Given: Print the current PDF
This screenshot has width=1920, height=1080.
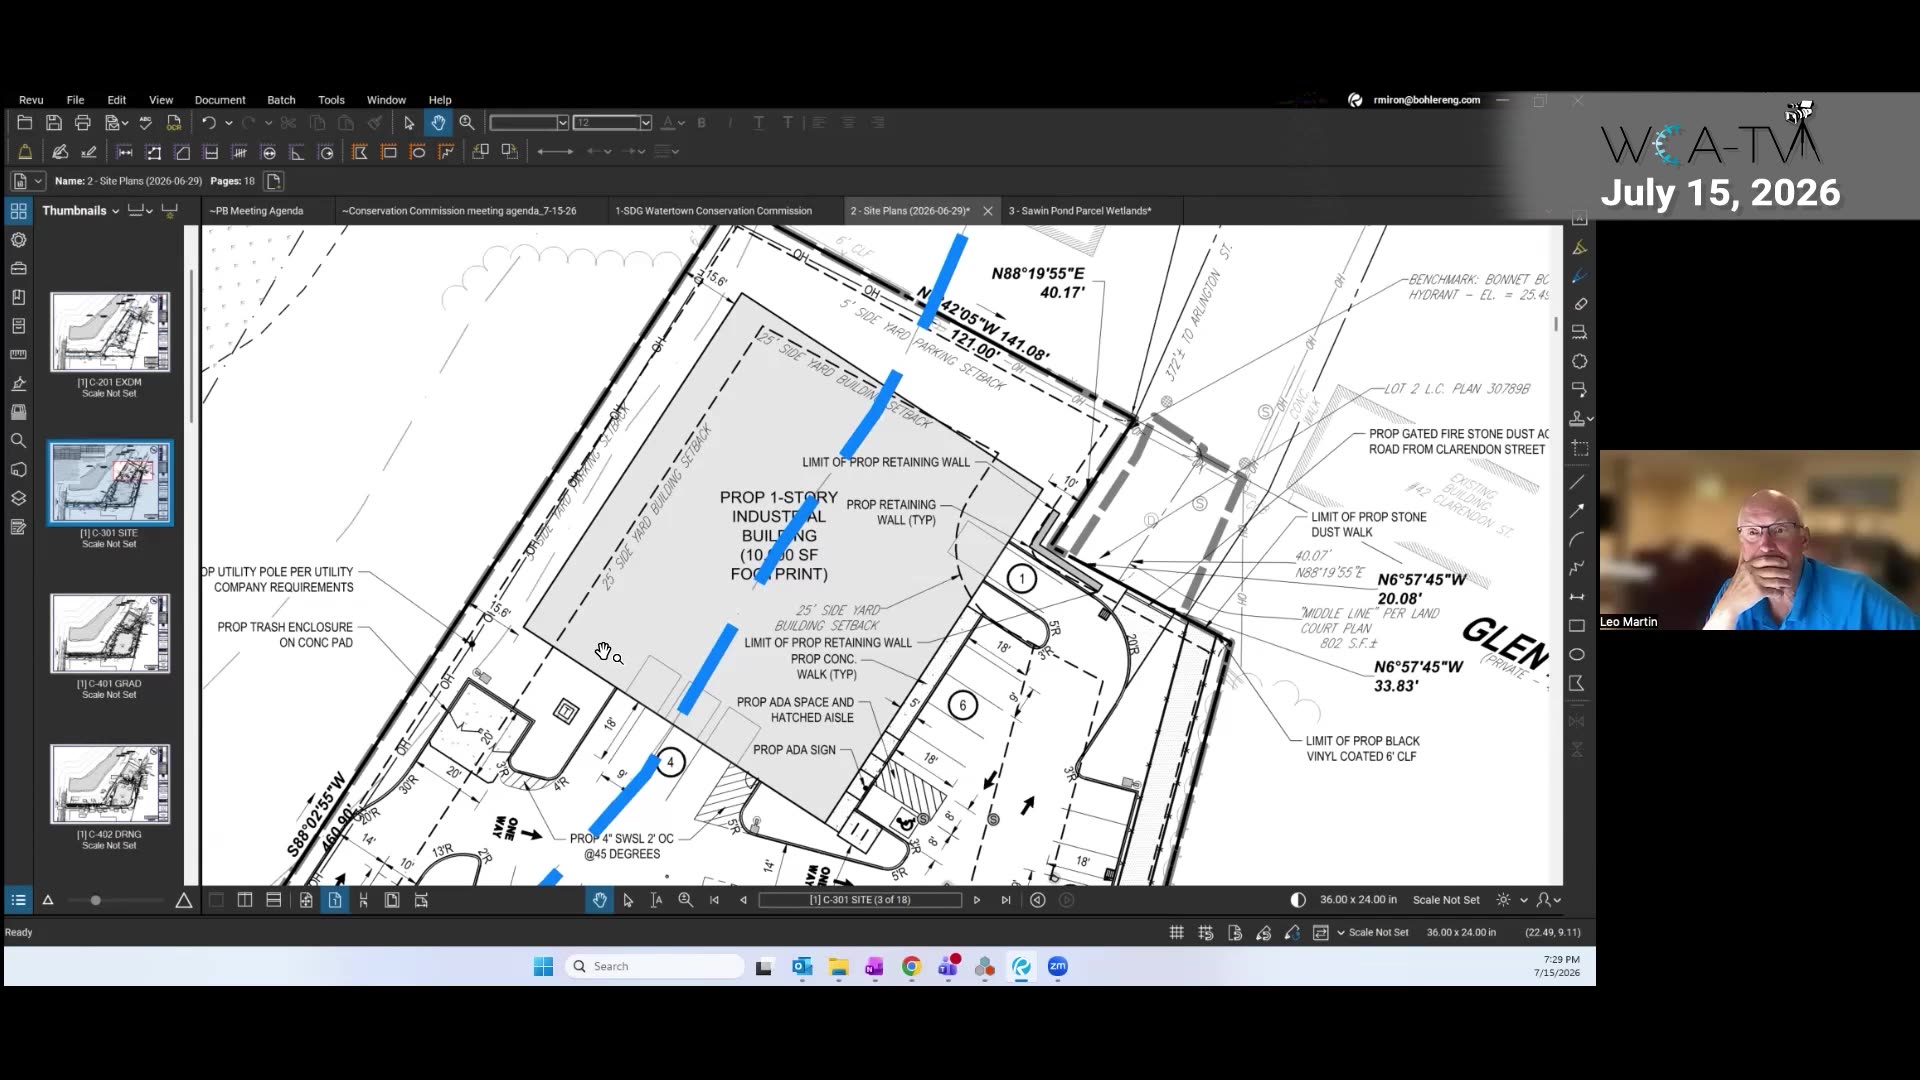Looking at the screenshot, I should (83, 123).
